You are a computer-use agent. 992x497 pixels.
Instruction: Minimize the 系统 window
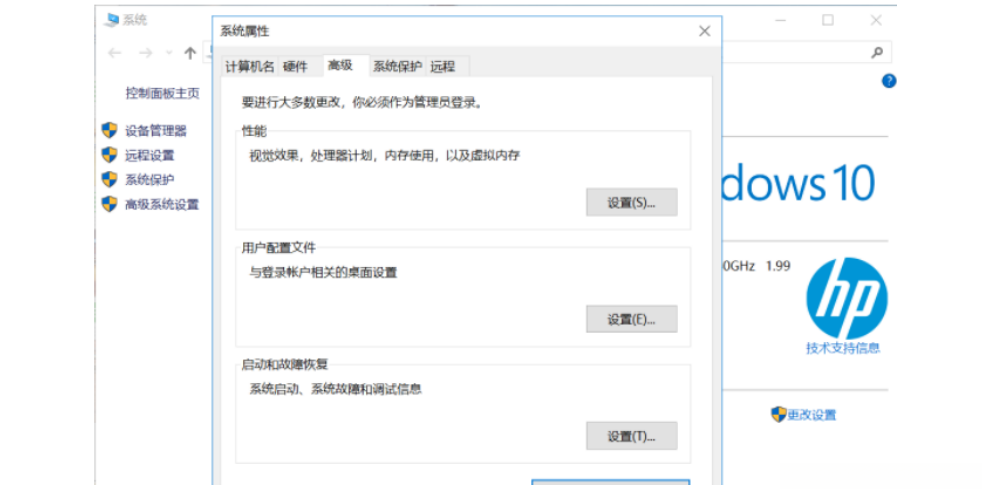click(781, 20)
